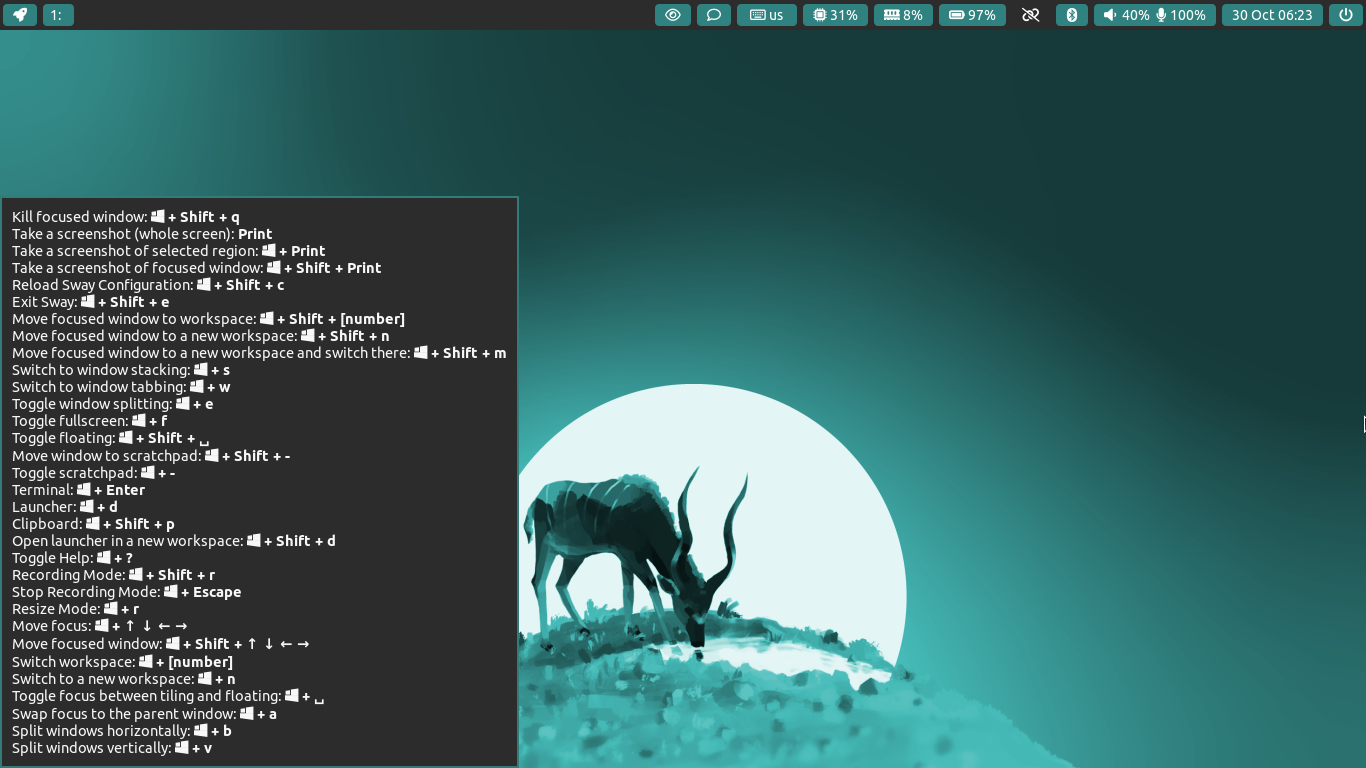Open calendar from 30 Oct clock

pos(1272,15)
